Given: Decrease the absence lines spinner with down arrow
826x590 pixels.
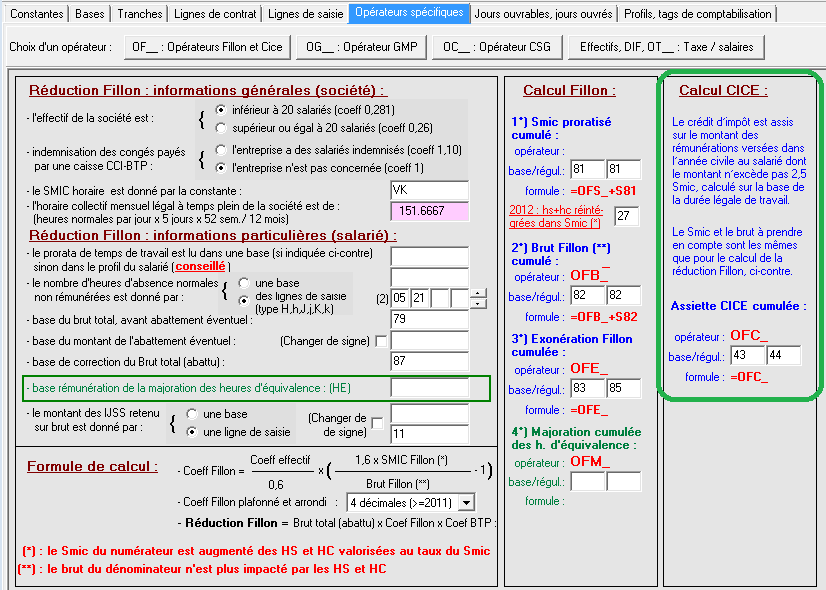Looking at the screenshot, I should coord(477,303).
